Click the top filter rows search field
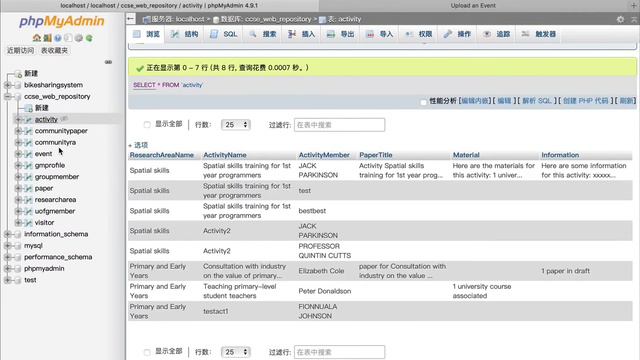This screenshot has width=640, height=360. point(339,125)
